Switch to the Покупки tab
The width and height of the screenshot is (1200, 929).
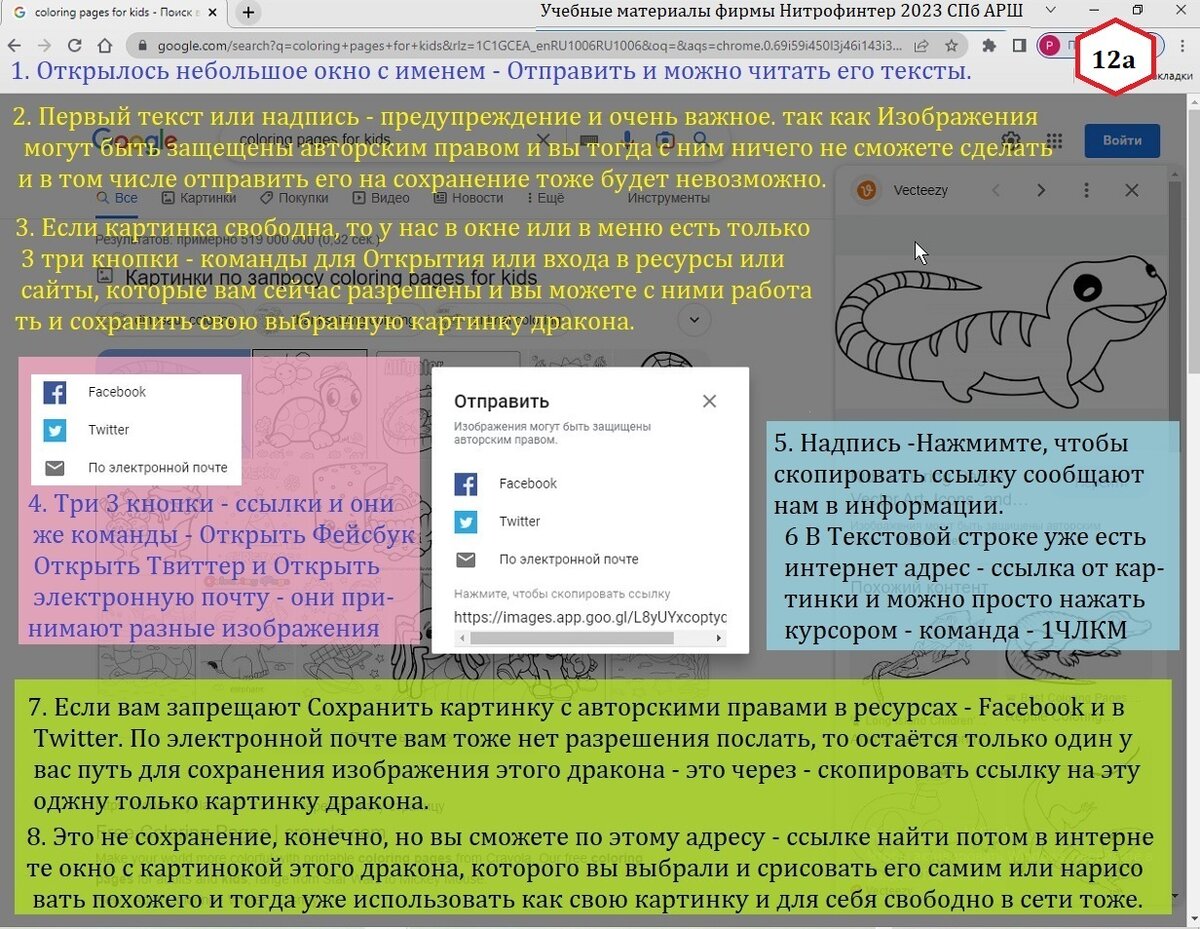coord(294,198)
